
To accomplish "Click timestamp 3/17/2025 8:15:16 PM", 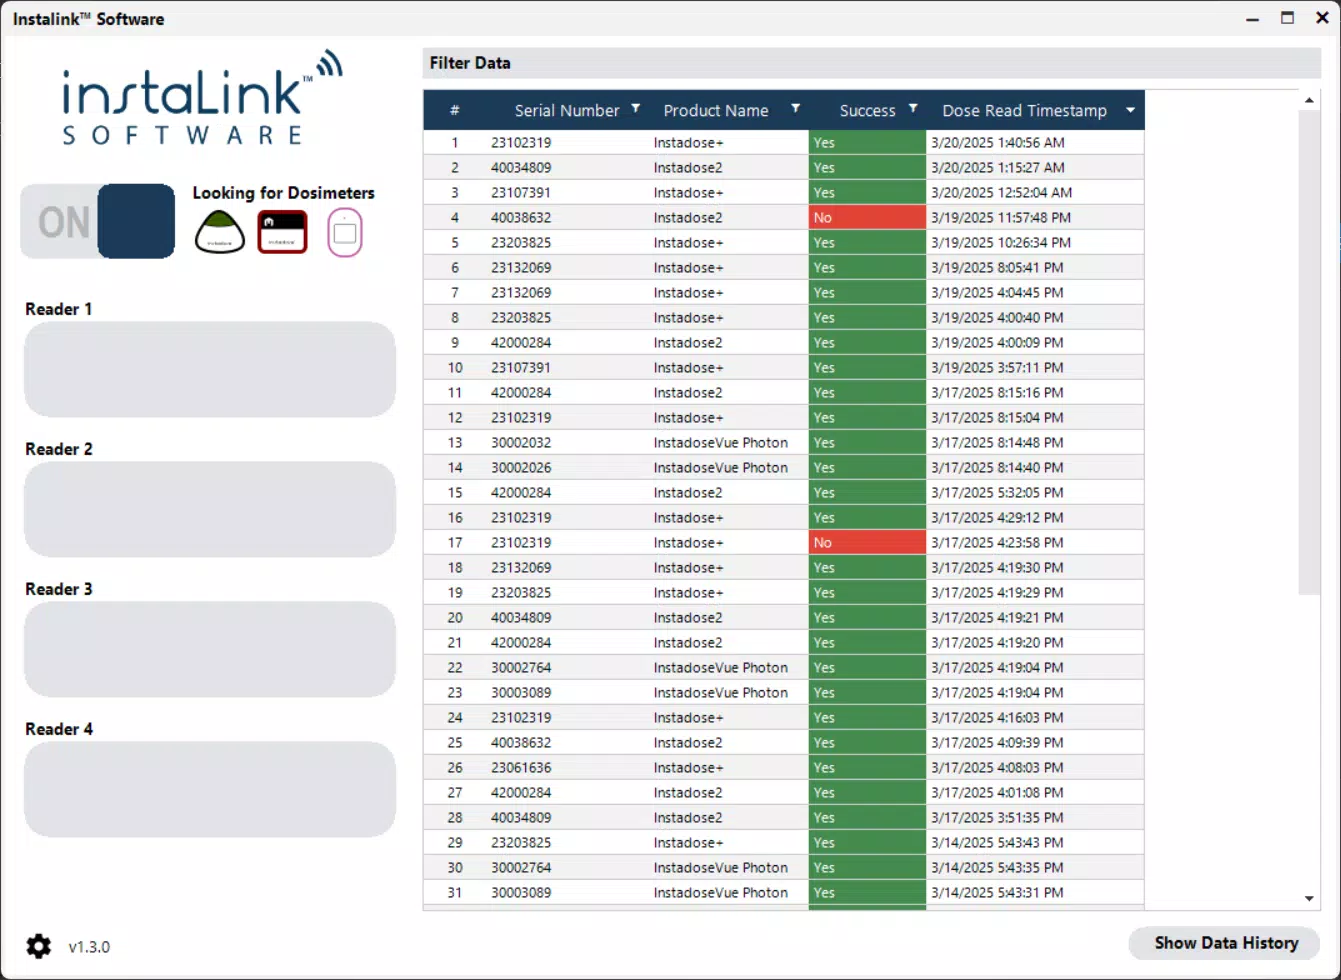I will (x=997, y=392).
